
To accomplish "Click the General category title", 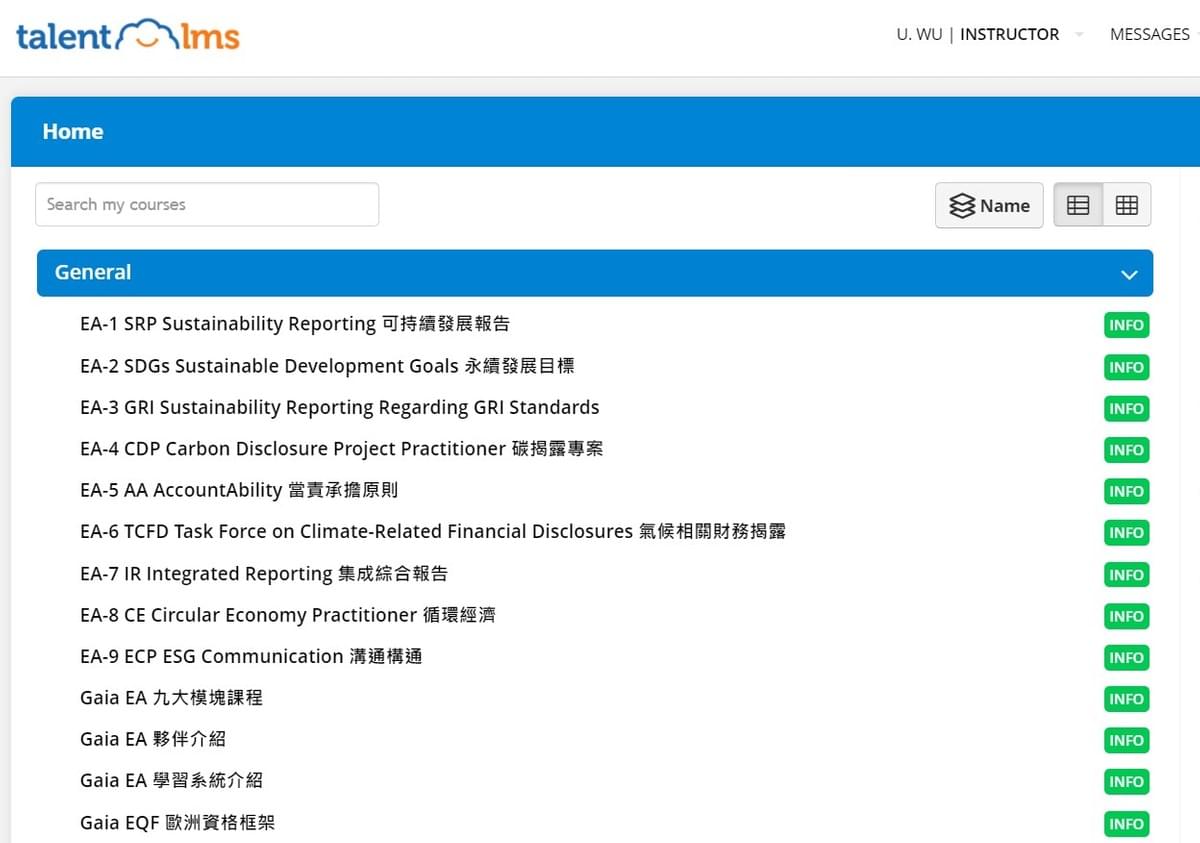I will point(93,272).
